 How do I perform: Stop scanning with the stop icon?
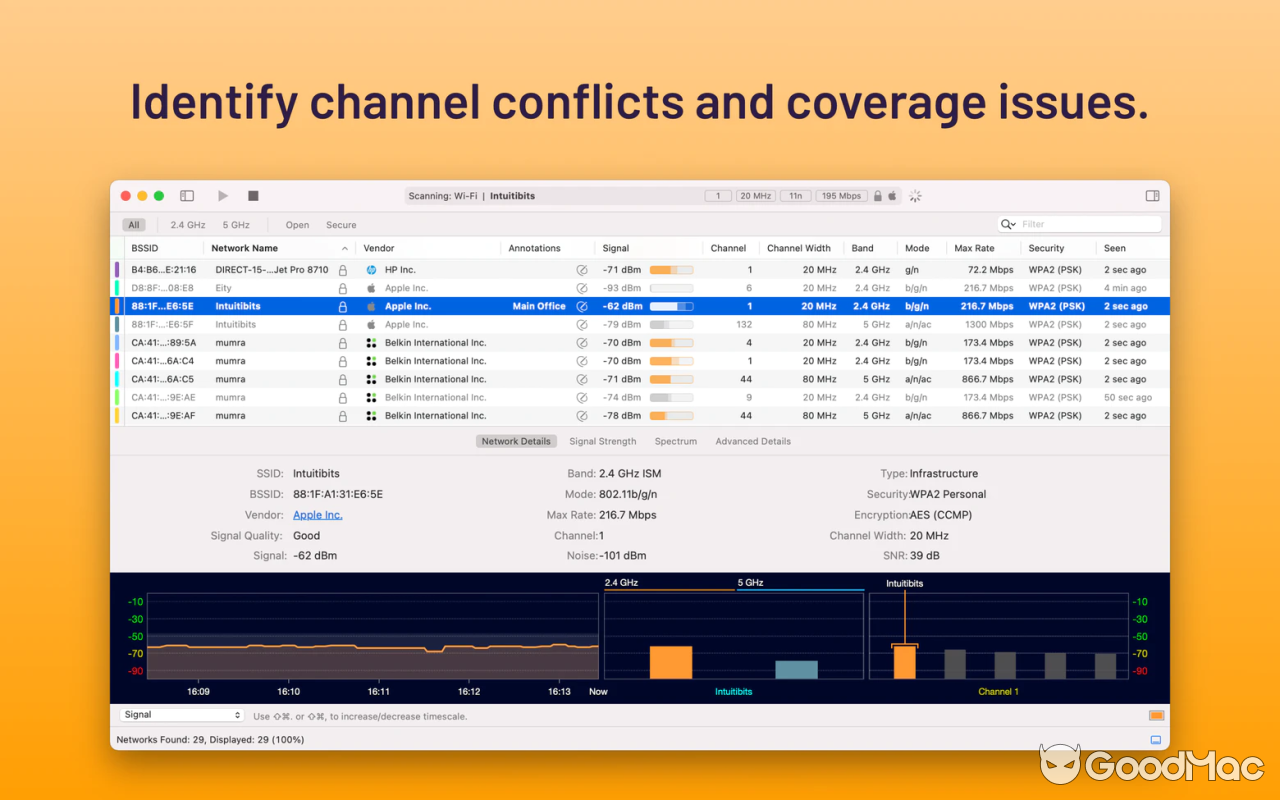tap(252, 195)
